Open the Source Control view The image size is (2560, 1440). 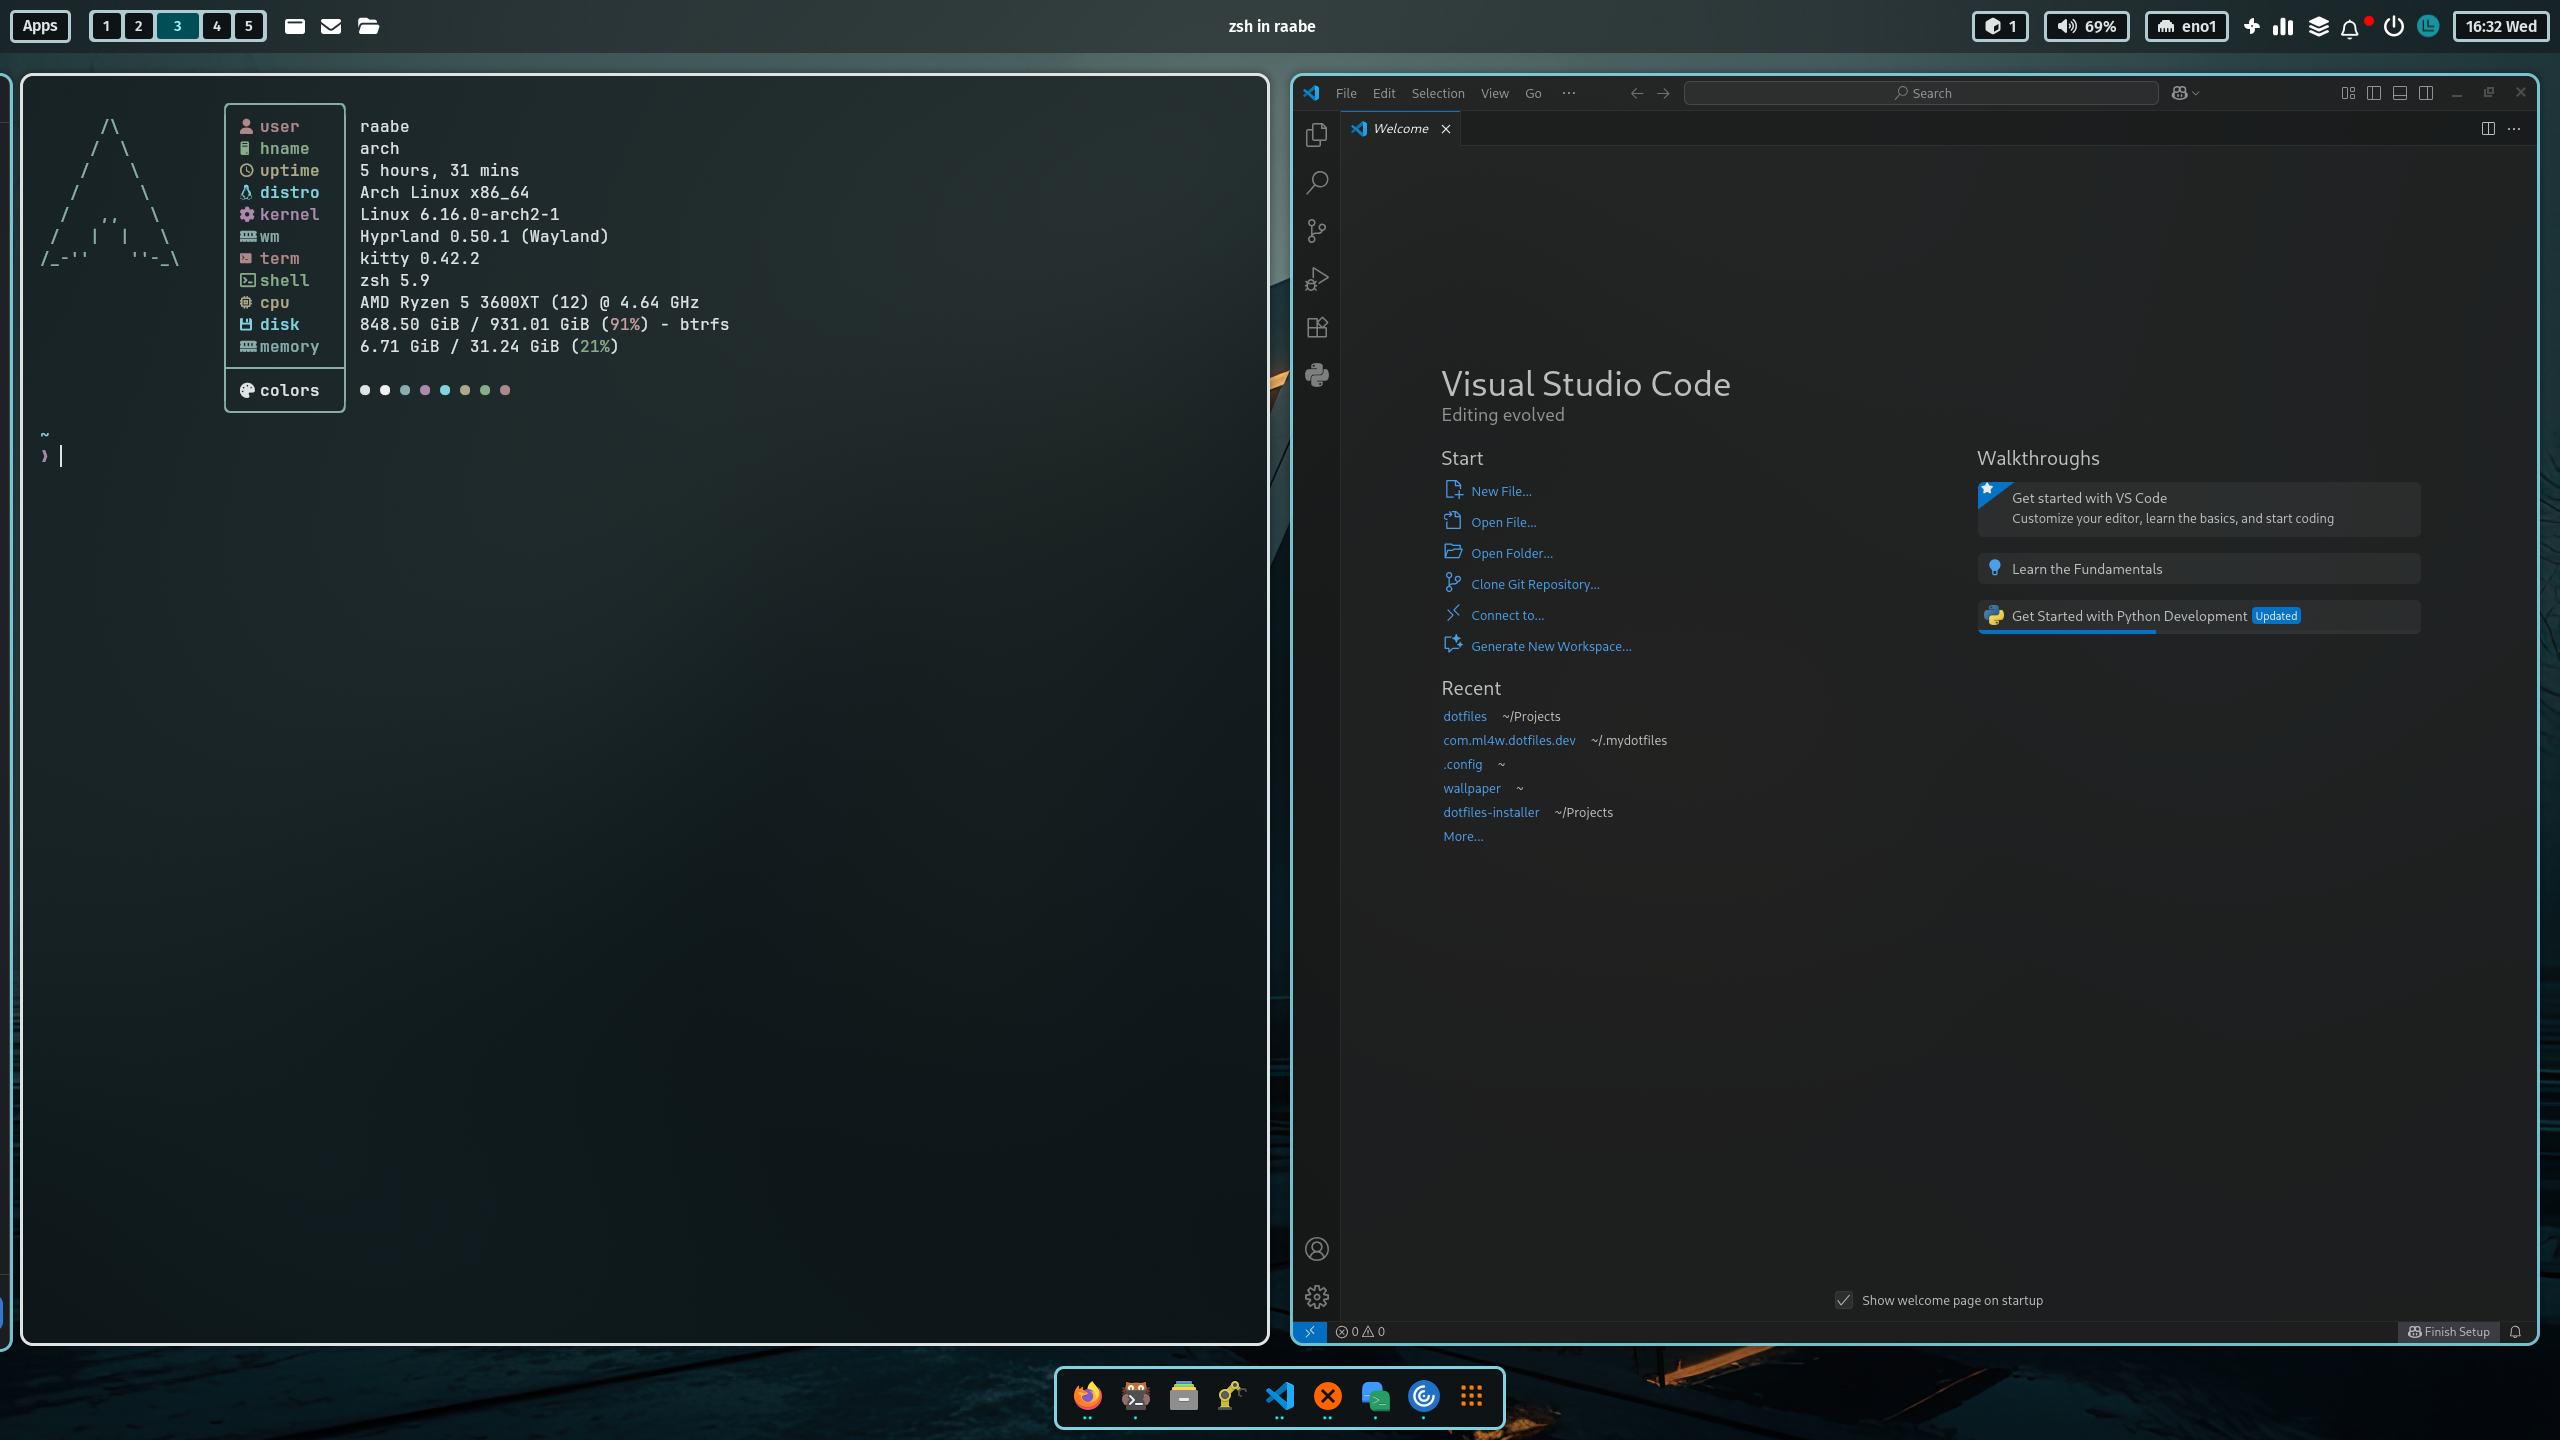click(1317, 231)
